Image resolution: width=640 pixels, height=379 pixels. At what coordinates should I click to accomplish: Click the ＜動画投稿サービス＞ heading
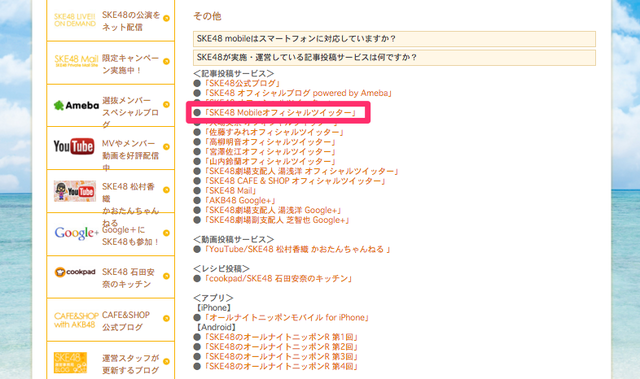click(234, 239)
